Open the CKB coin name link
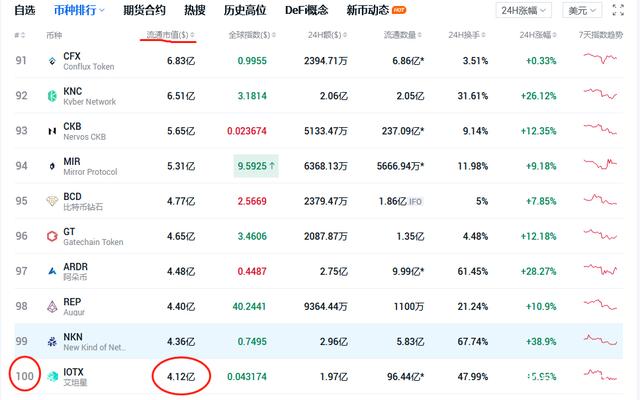The image size is (640, 400). click(x=72, y=127)
